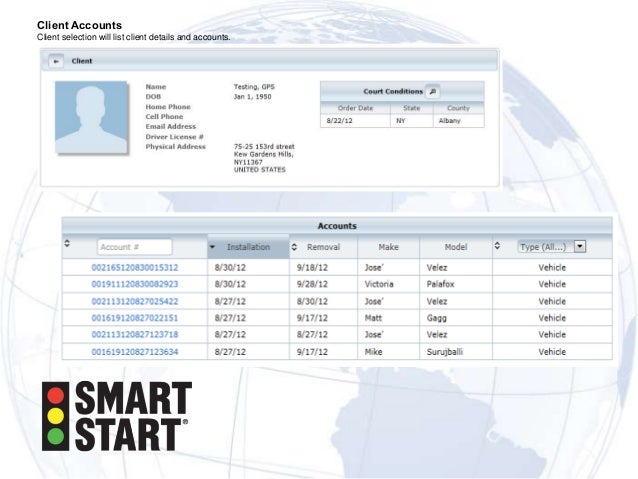The image size is (638, 479).
Task: Click removal date 8/30/12
Action: point(312,302)
